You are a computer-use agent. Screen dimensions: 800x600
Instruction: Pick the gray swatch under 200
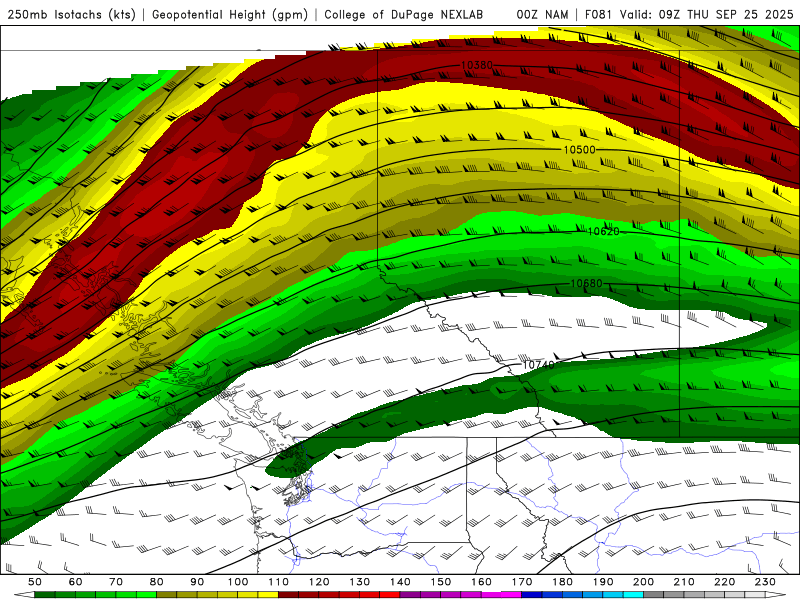coord(654,595)
